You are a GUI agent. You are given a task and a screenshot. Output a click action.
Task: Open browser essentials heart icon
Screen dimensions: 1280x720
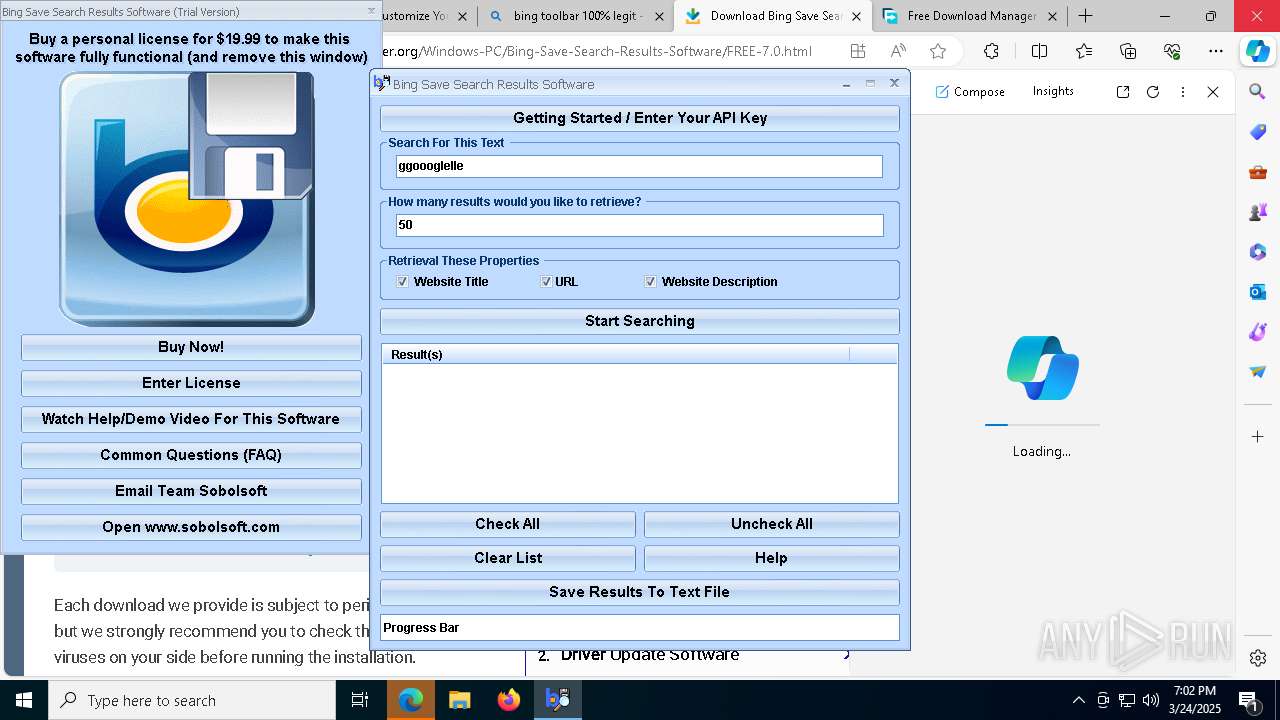[1173, 51]
